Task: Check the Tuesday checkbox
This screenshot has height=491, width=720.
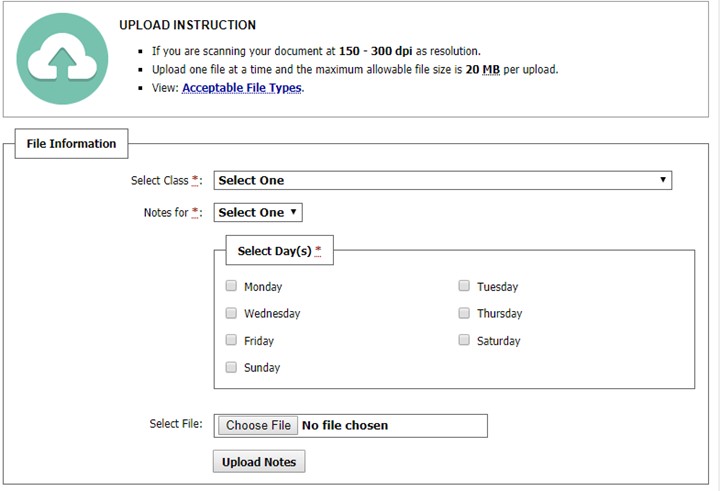Action: (x=464, y=286)
